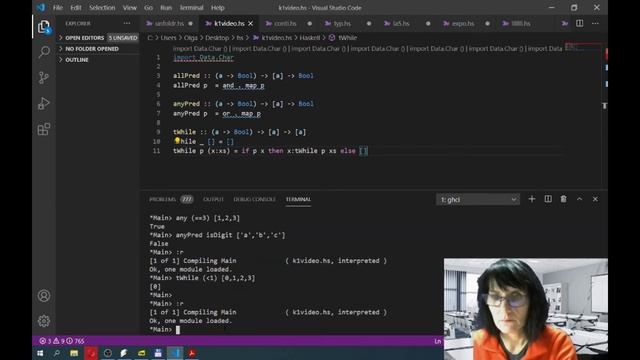Click the ghci terminal prompt input
The width and height of the screenshot is (640, 360).
[x=178, y=329]
